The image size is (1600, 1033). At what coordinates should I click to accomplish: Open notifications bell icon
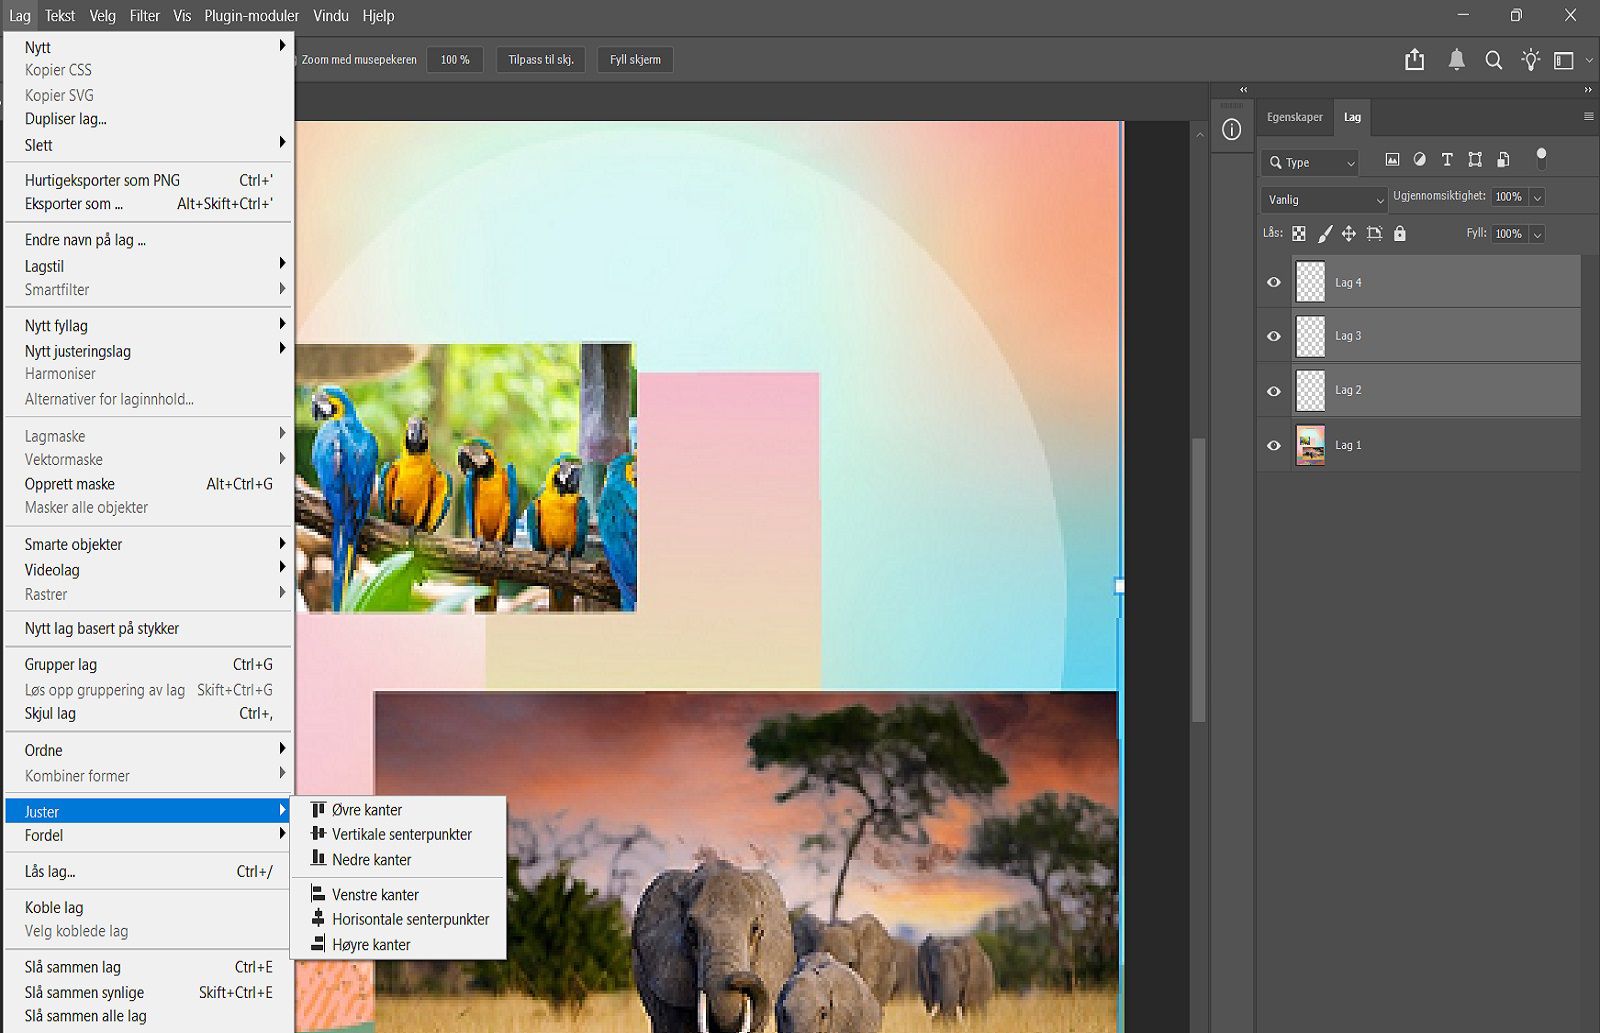[1457, 60]
